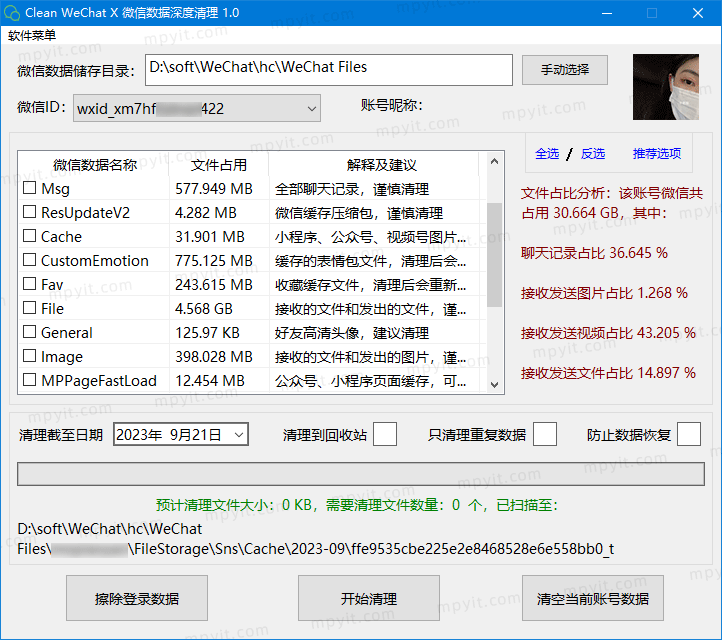Click the 擦除登录数据 button
The height and width of the screenshot is (640, 722).
pyautogui.click(x=137, y=598)
